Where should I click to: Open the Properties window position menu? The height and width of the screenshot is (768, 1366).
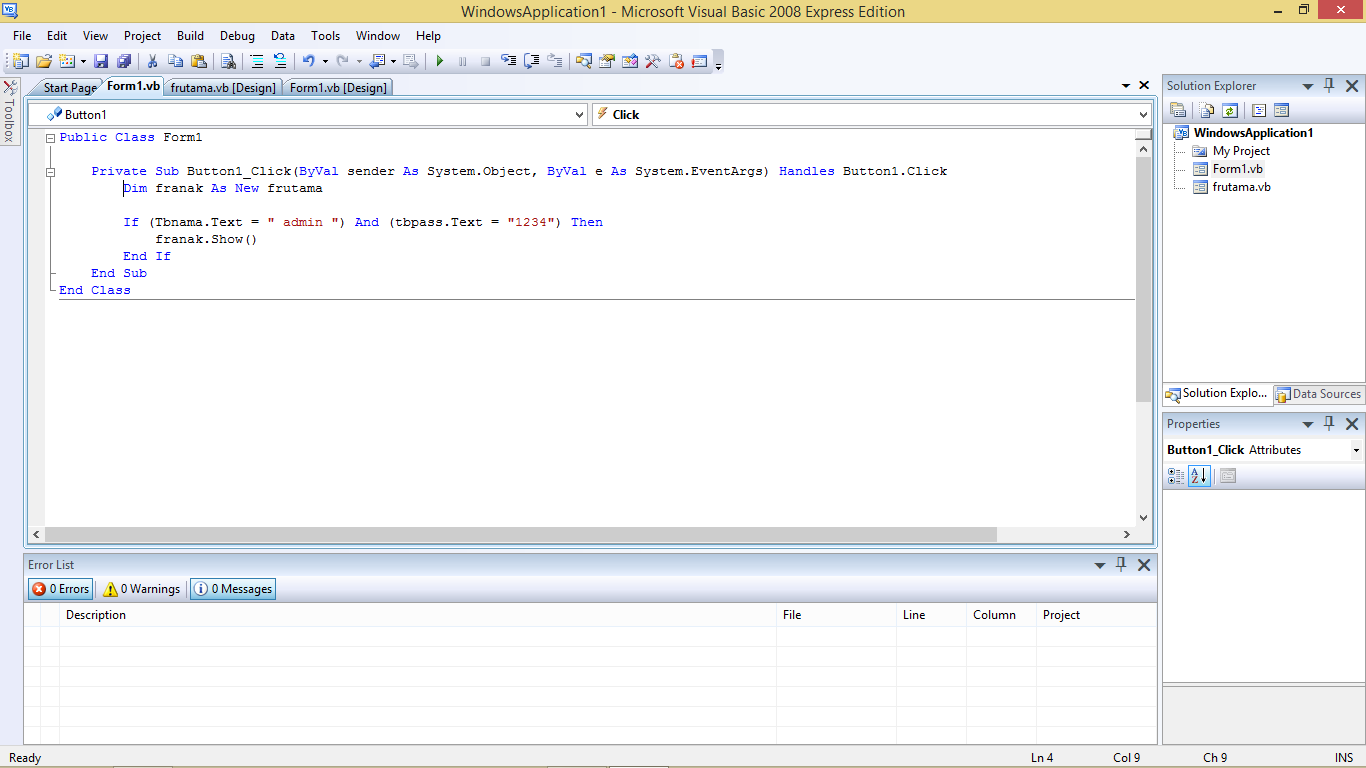click(1308, 424)
